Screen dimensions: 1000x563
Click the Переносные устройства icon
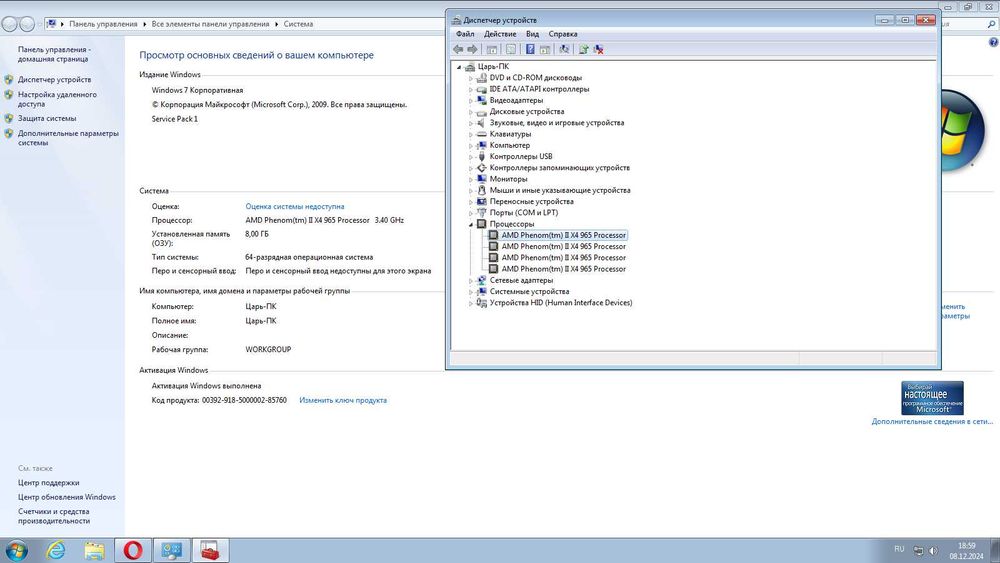[482, 201]
